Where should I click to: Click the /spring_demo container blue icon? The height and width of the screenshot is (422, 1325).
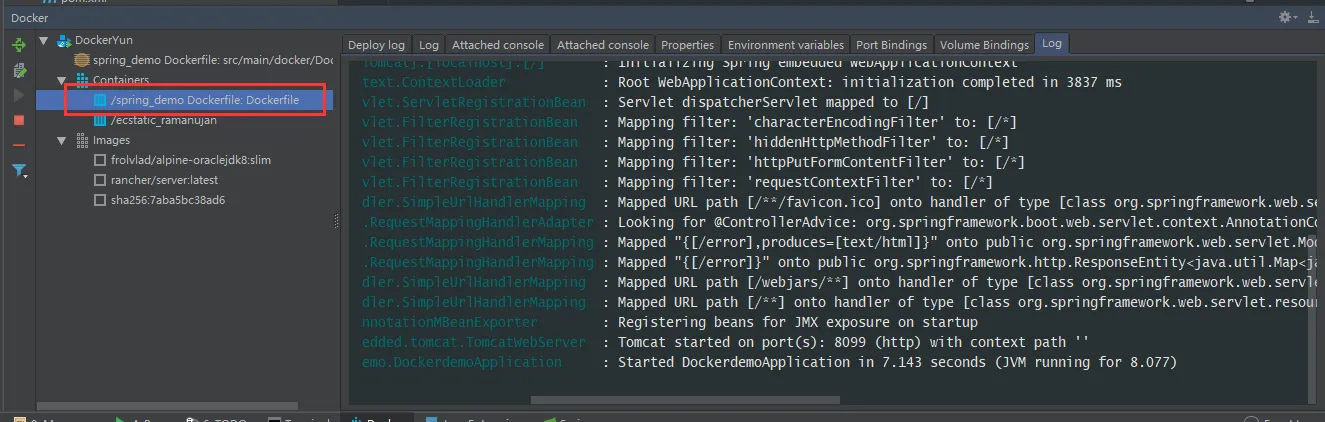coord(100,100)
